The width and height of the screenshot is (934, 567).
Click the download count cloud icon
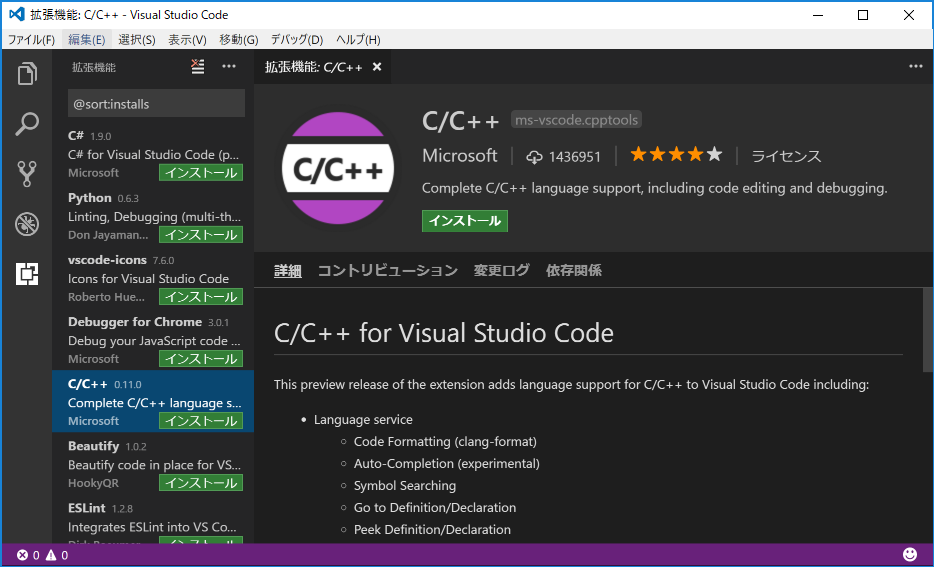point(534,157)
